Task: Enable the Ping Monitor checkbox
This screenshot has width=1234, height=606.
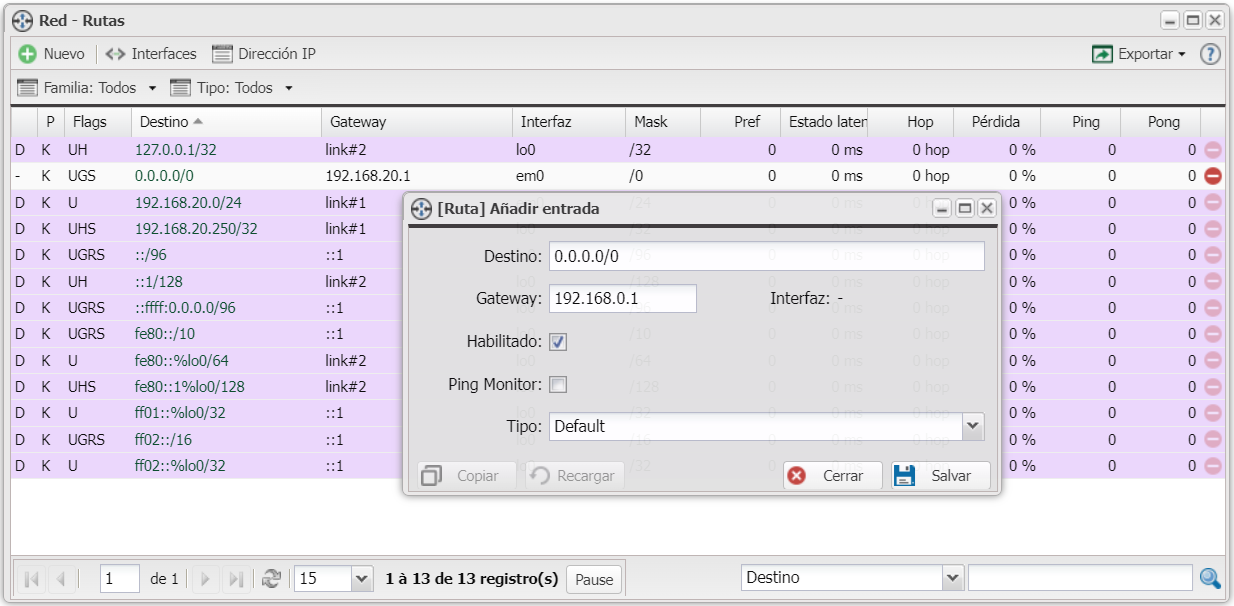Action: (x=558, y=384)
